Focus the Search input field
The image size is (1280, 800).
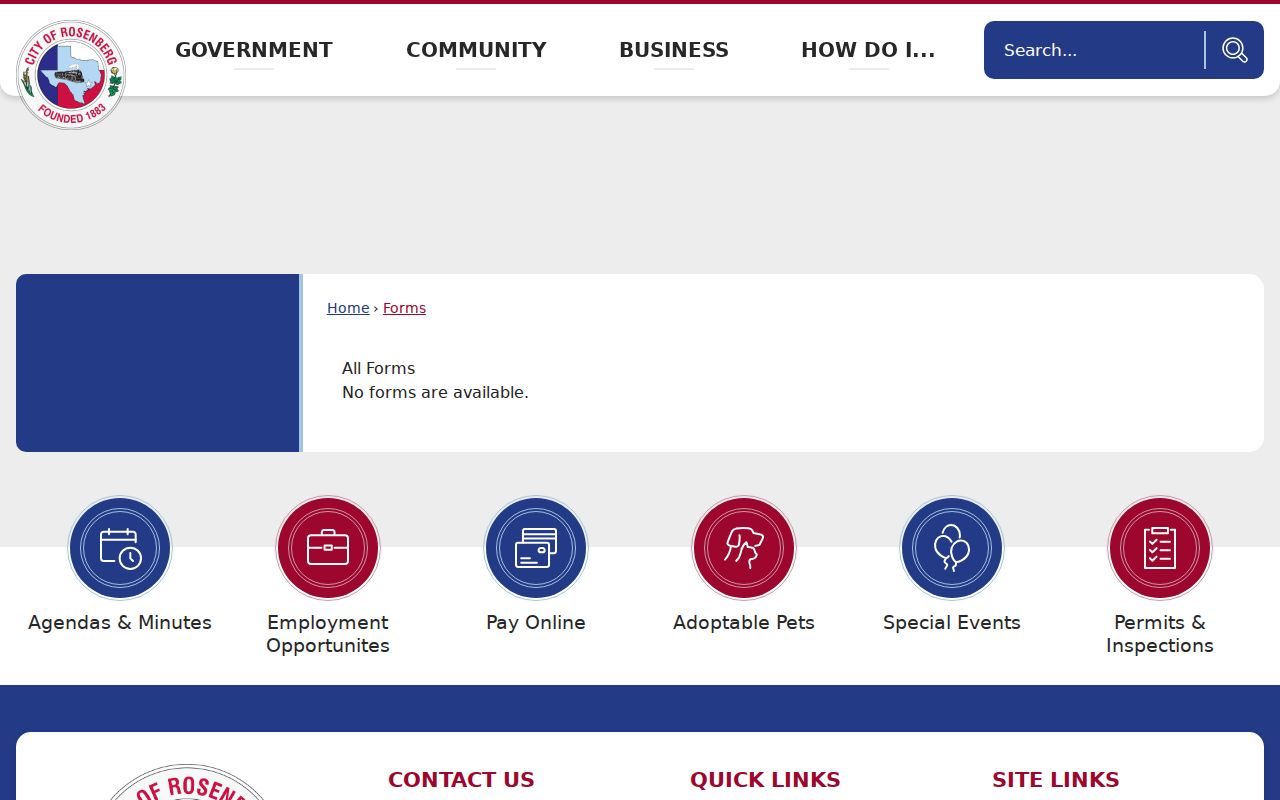pos(1095,50)
